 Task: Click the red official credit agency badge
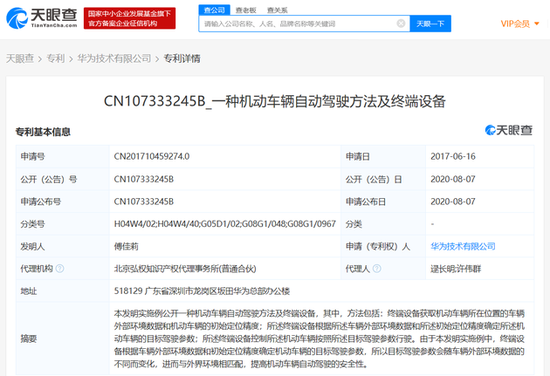[129, 18]
